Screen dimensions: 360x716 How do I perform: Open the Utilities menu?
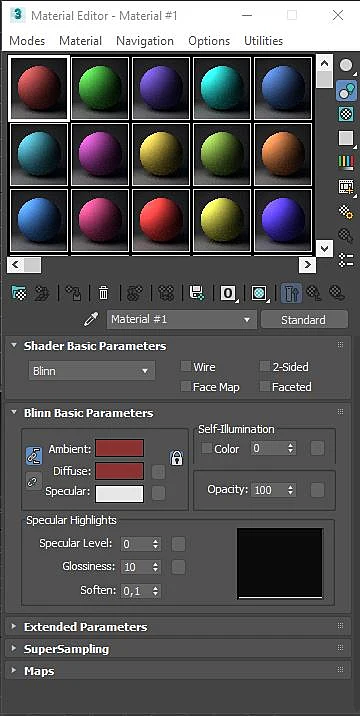point(264,41)
